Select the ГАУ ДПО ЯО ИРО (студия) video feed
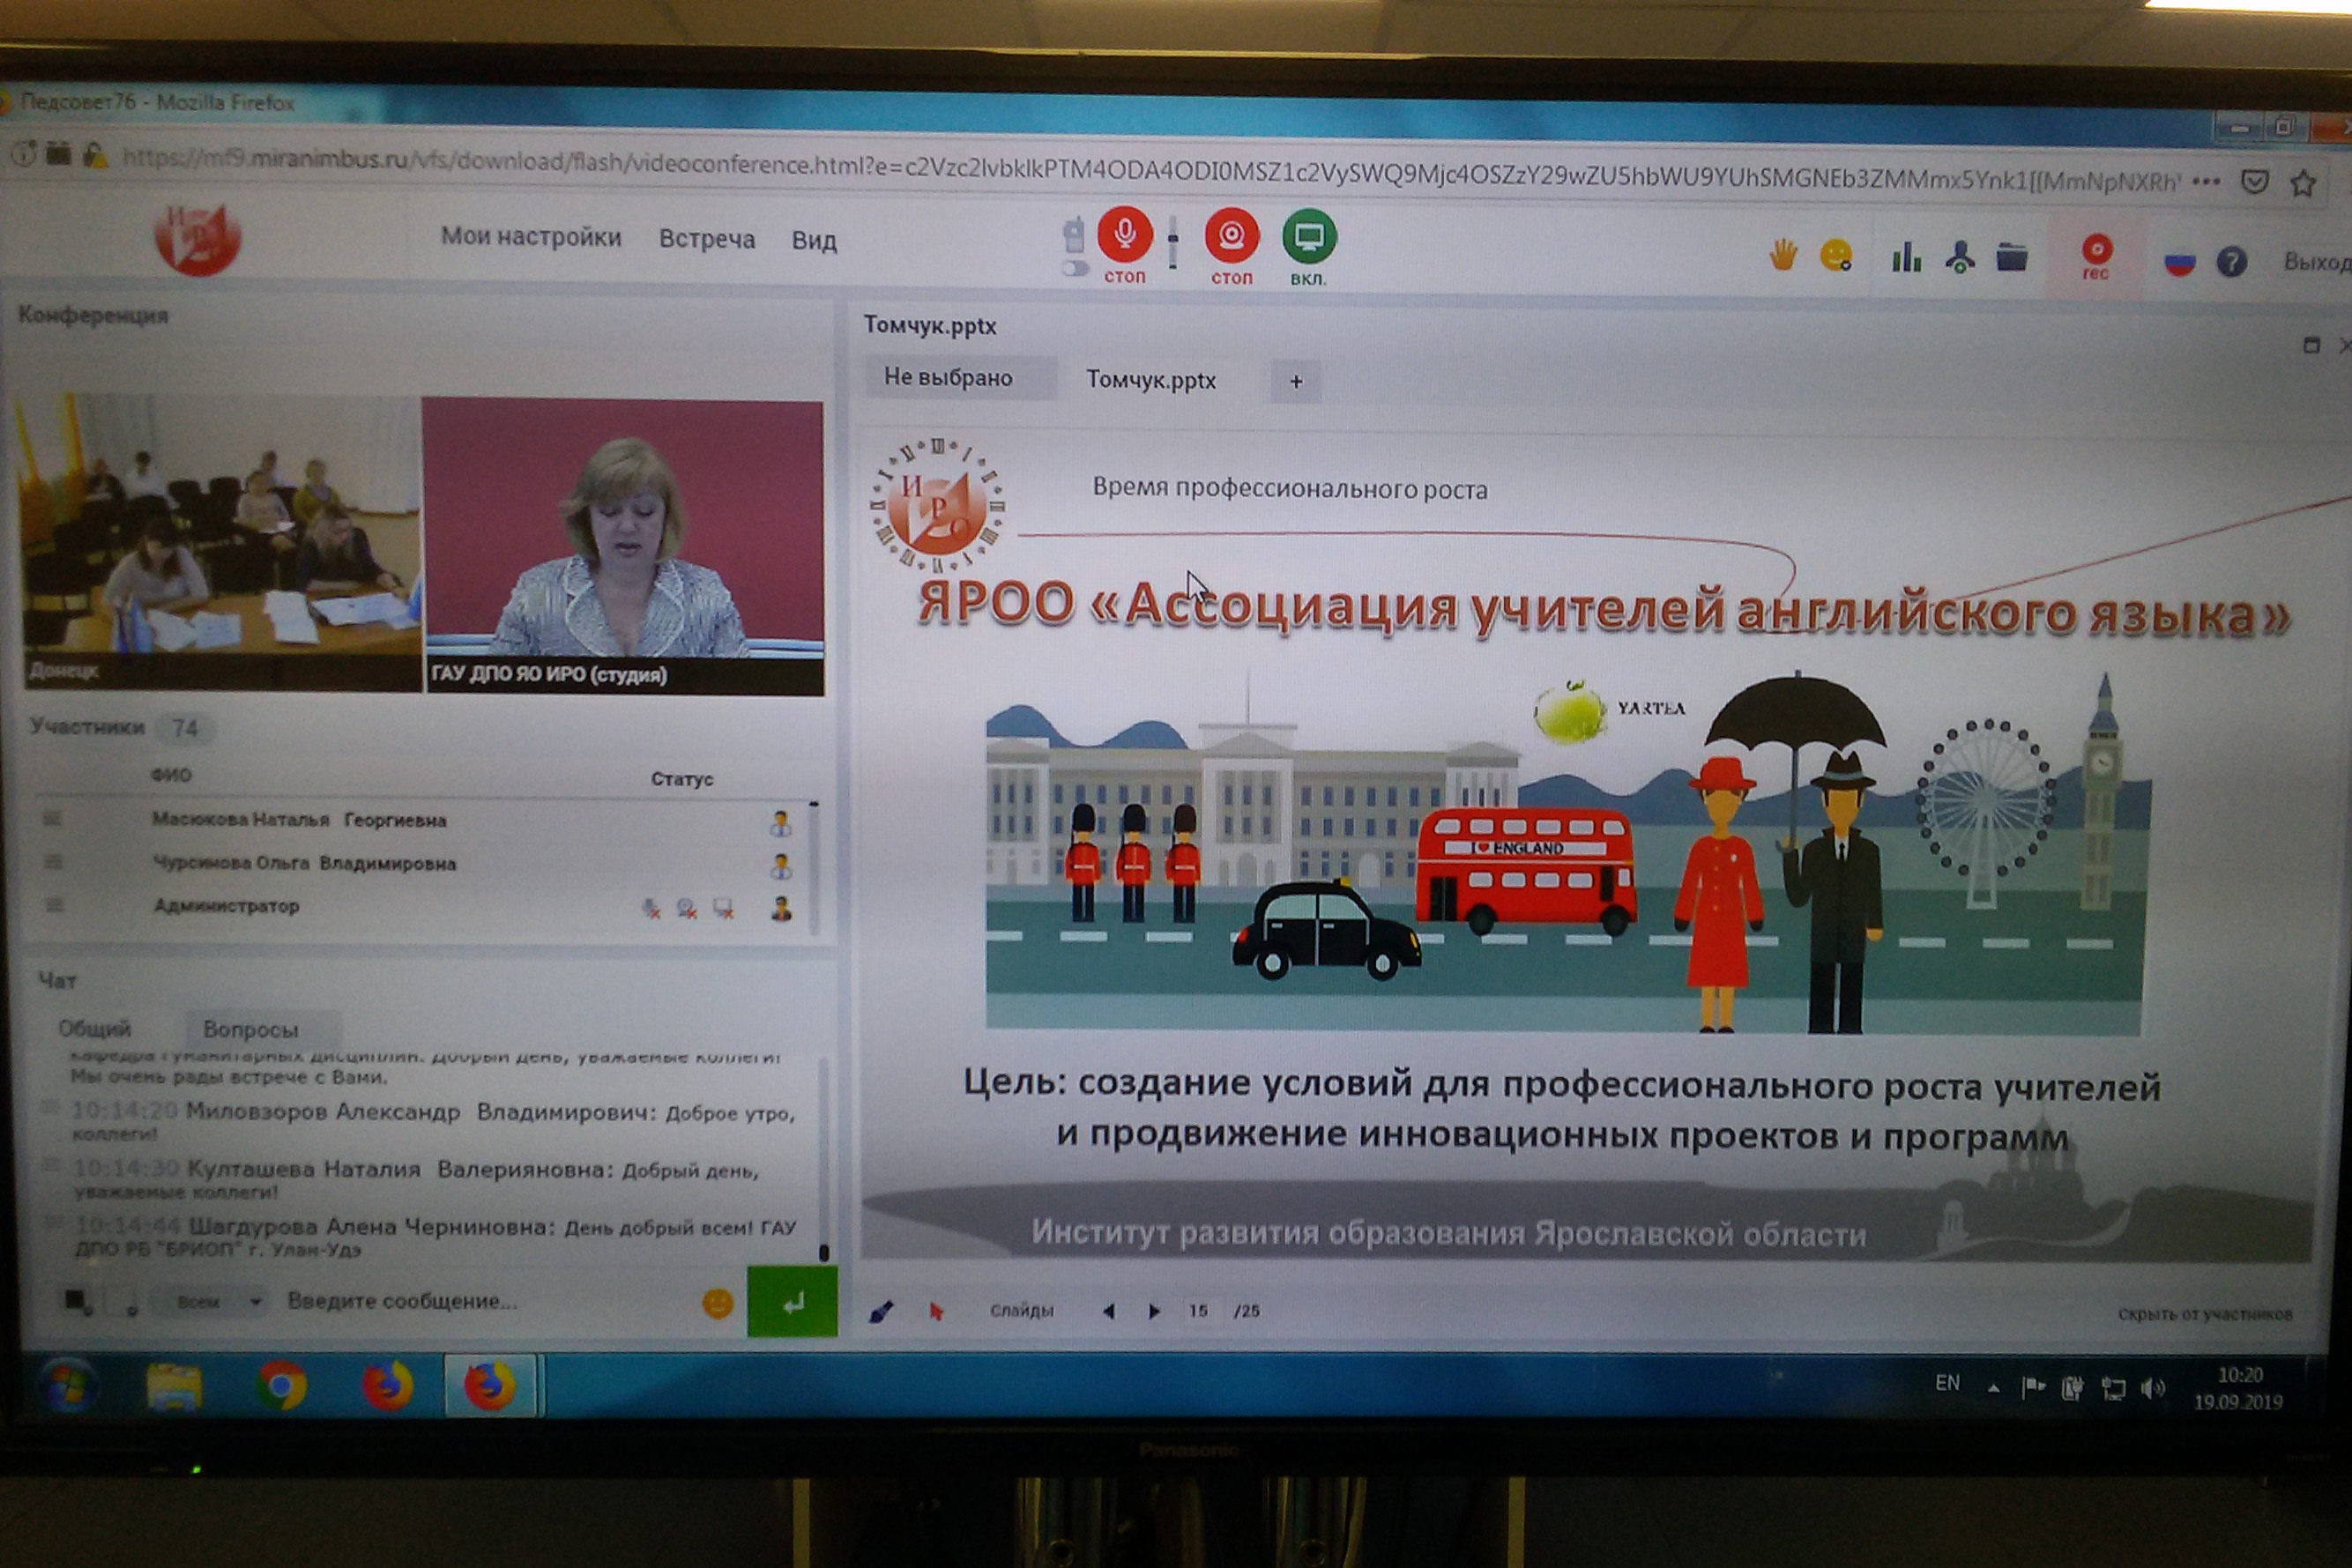The image size is (2352, 1568). click(624, 548)
